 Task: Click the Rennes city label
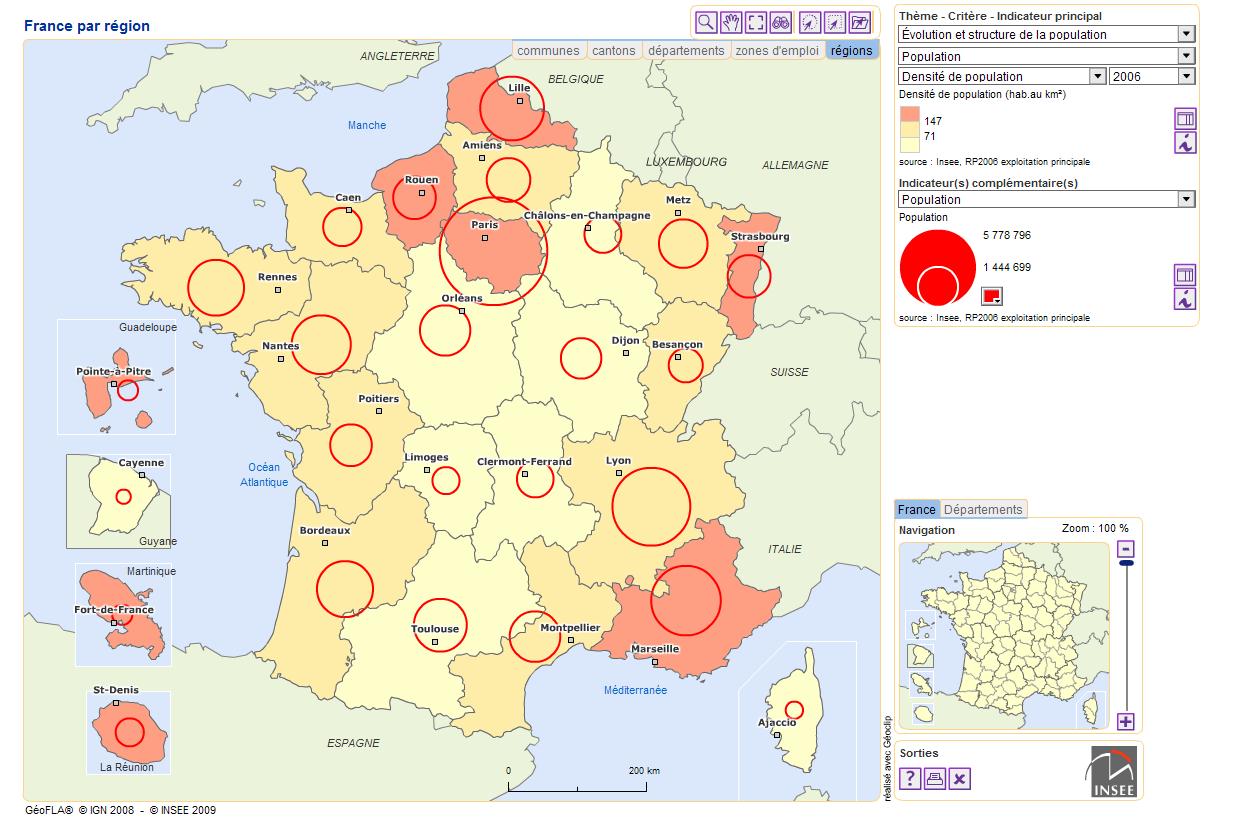pyautogui.click(x=277, y=277)
